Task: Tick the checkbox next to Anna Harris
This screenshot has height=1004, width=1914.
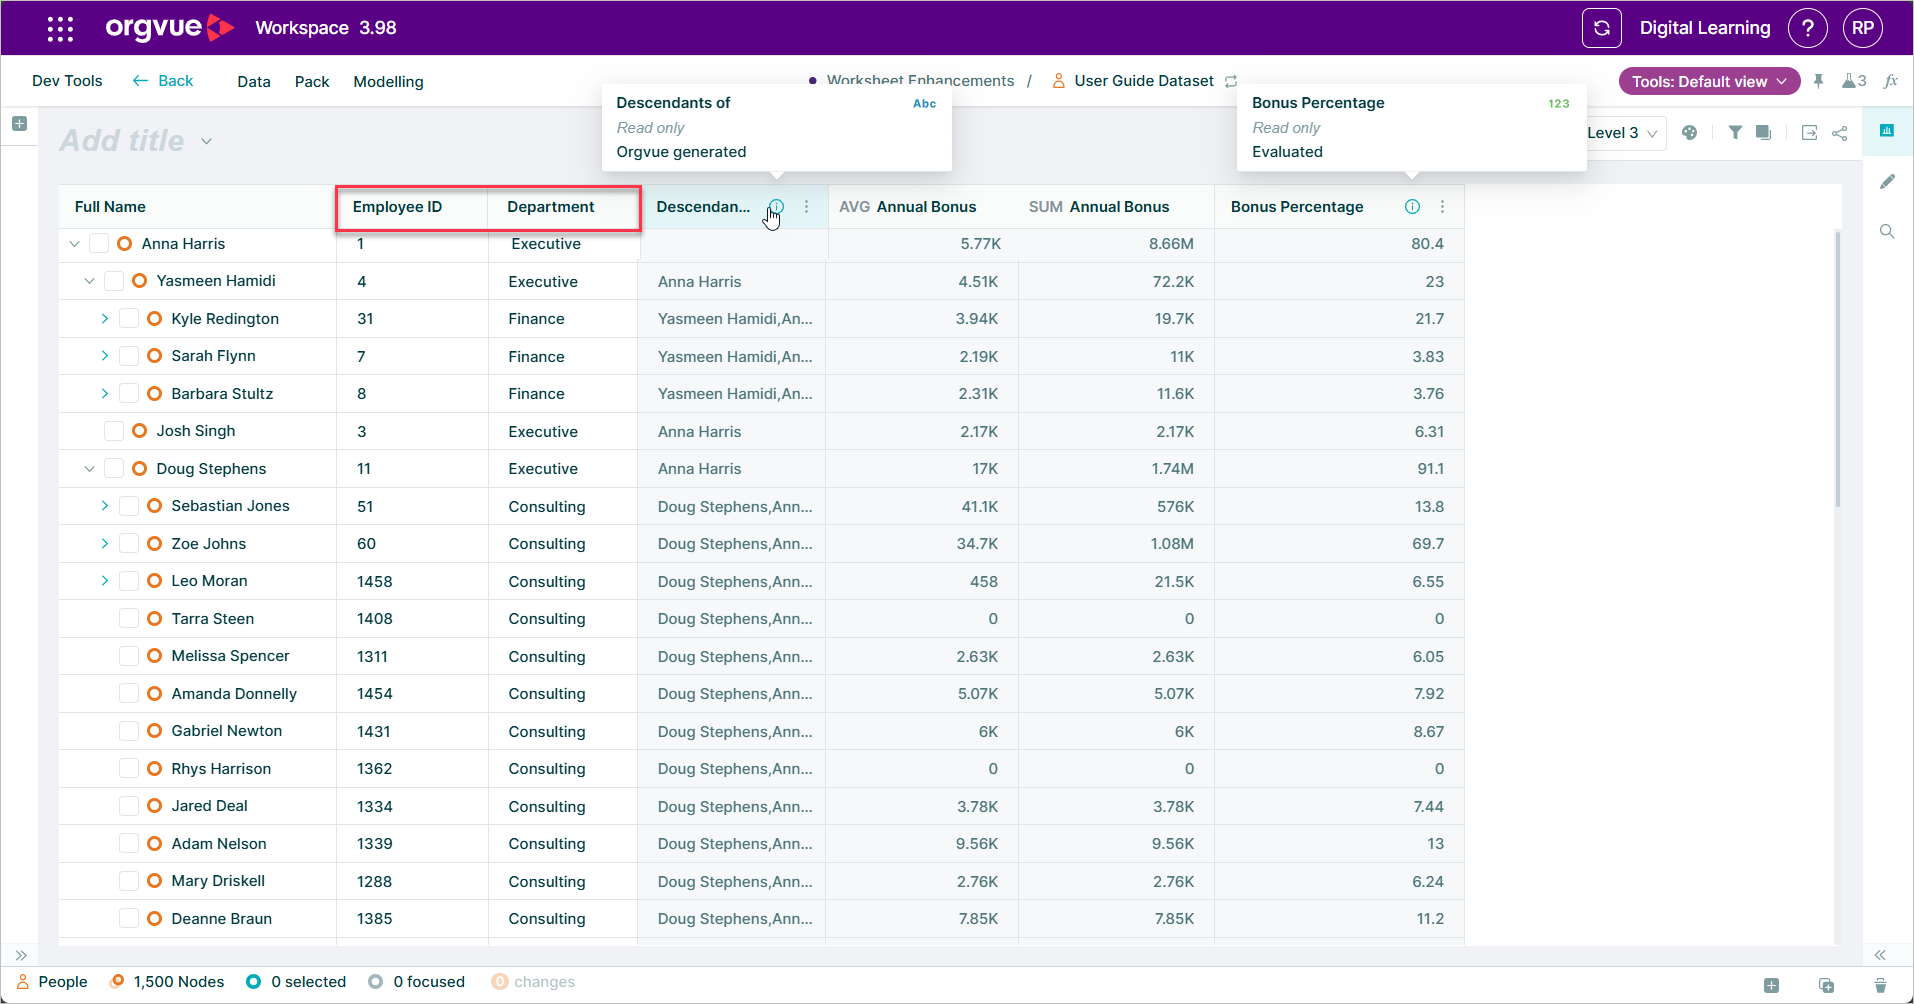Action: coord(99,243)
